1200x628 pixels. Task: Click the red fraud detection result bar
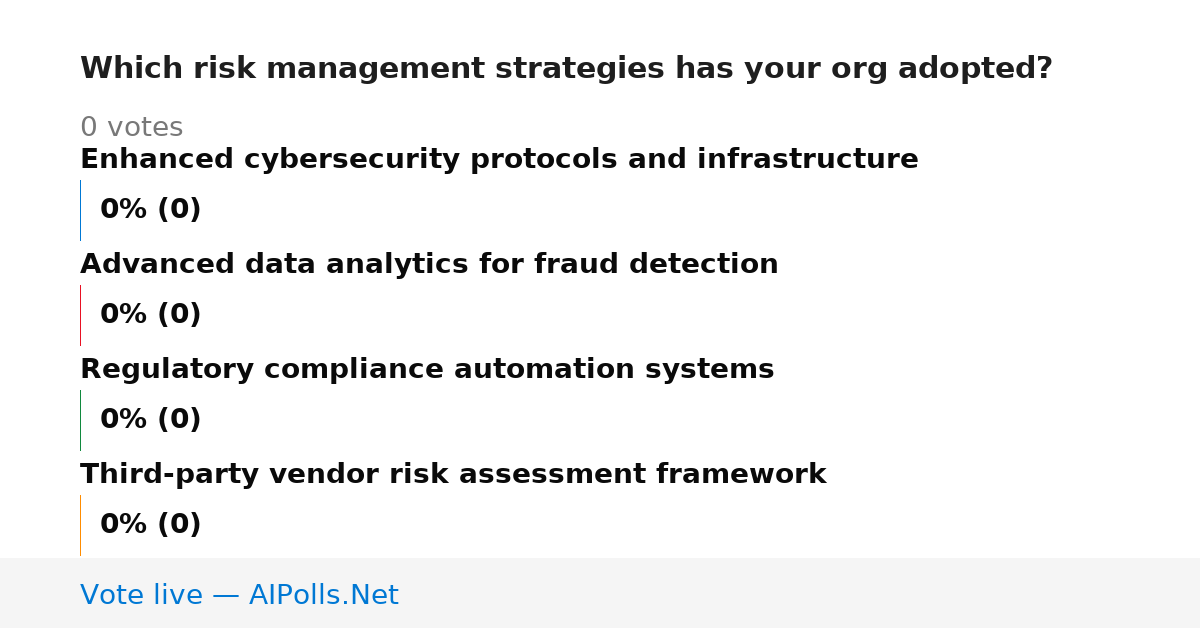80,315
